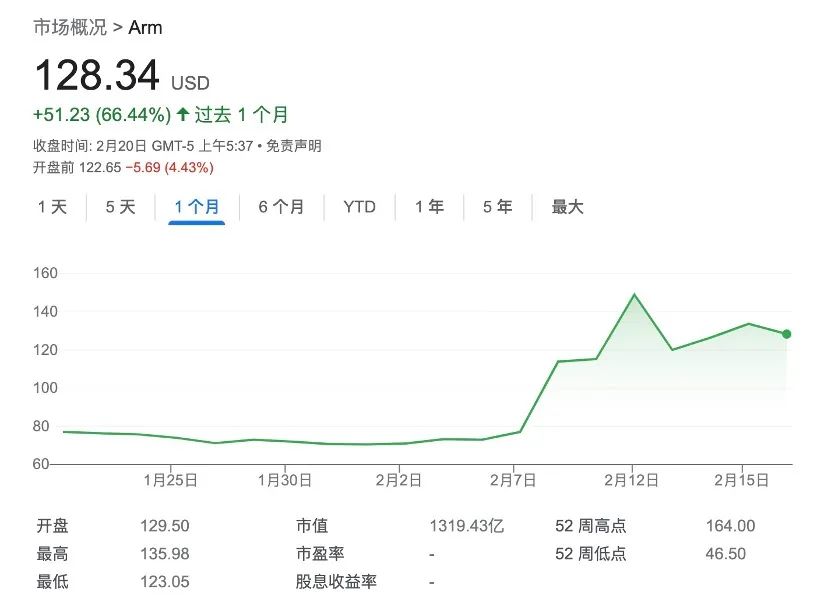
Task: Click the 市值 value 1319.43亿
Action: click(x=466, y=526)
